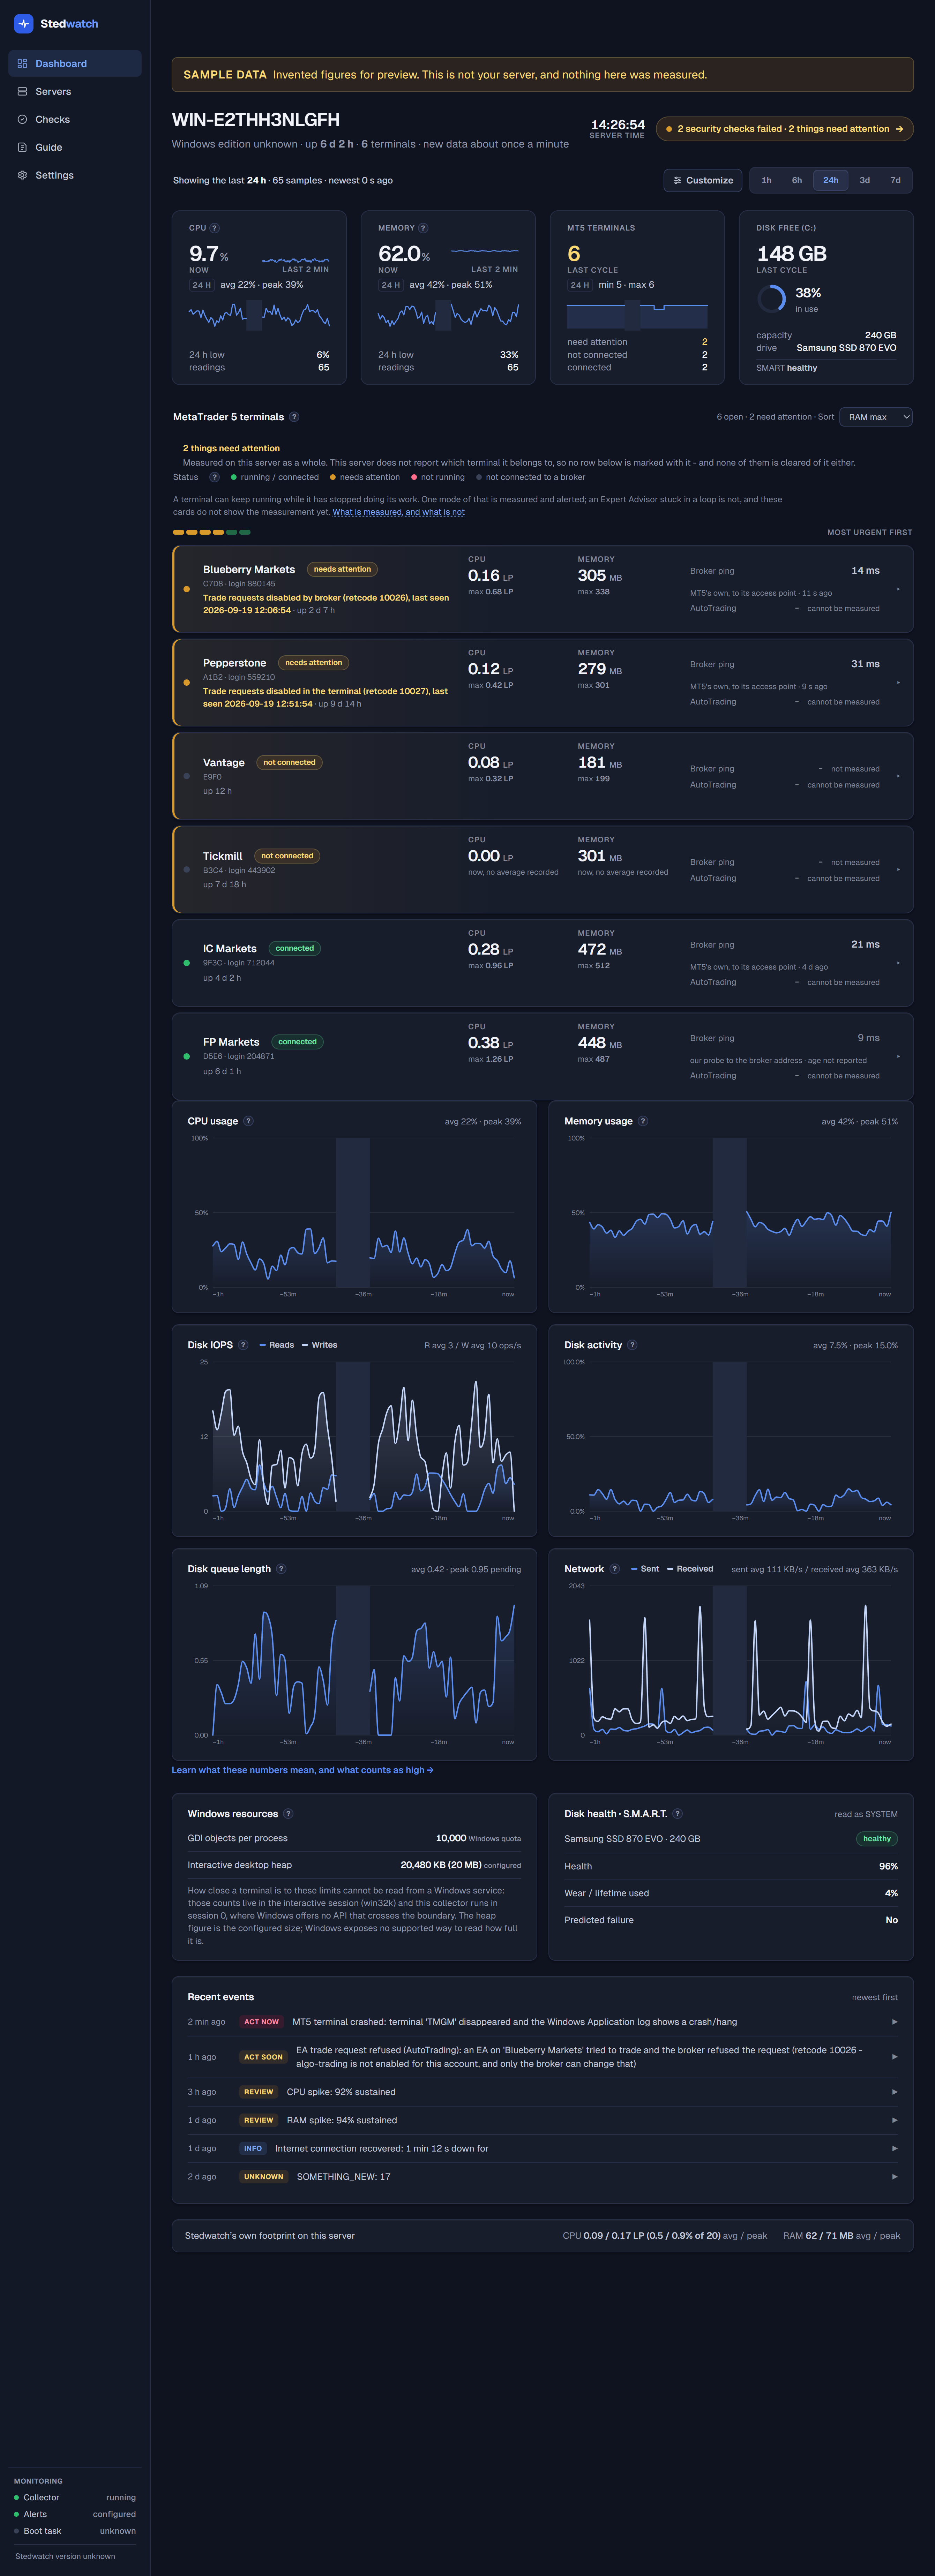Click the help icon beside Memory card title
935x2576 pixels.
pos(423,228)
